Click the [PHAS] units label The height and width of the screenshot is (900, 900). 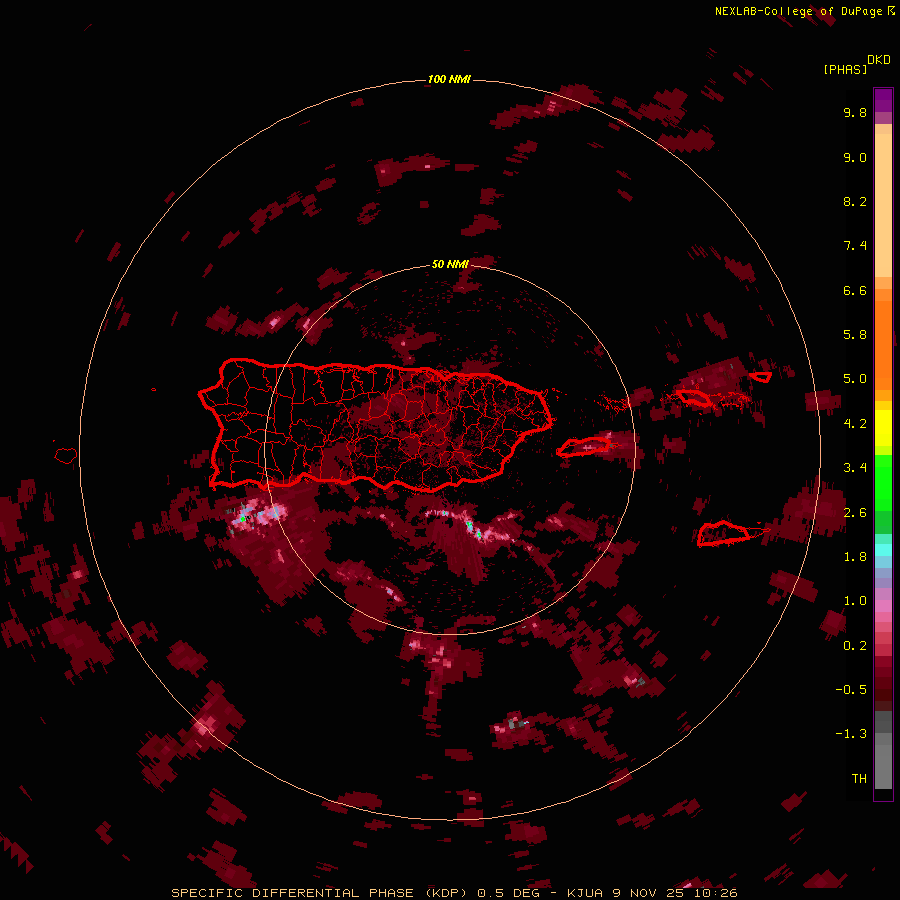pyautogui.click(x=845, y=69)
